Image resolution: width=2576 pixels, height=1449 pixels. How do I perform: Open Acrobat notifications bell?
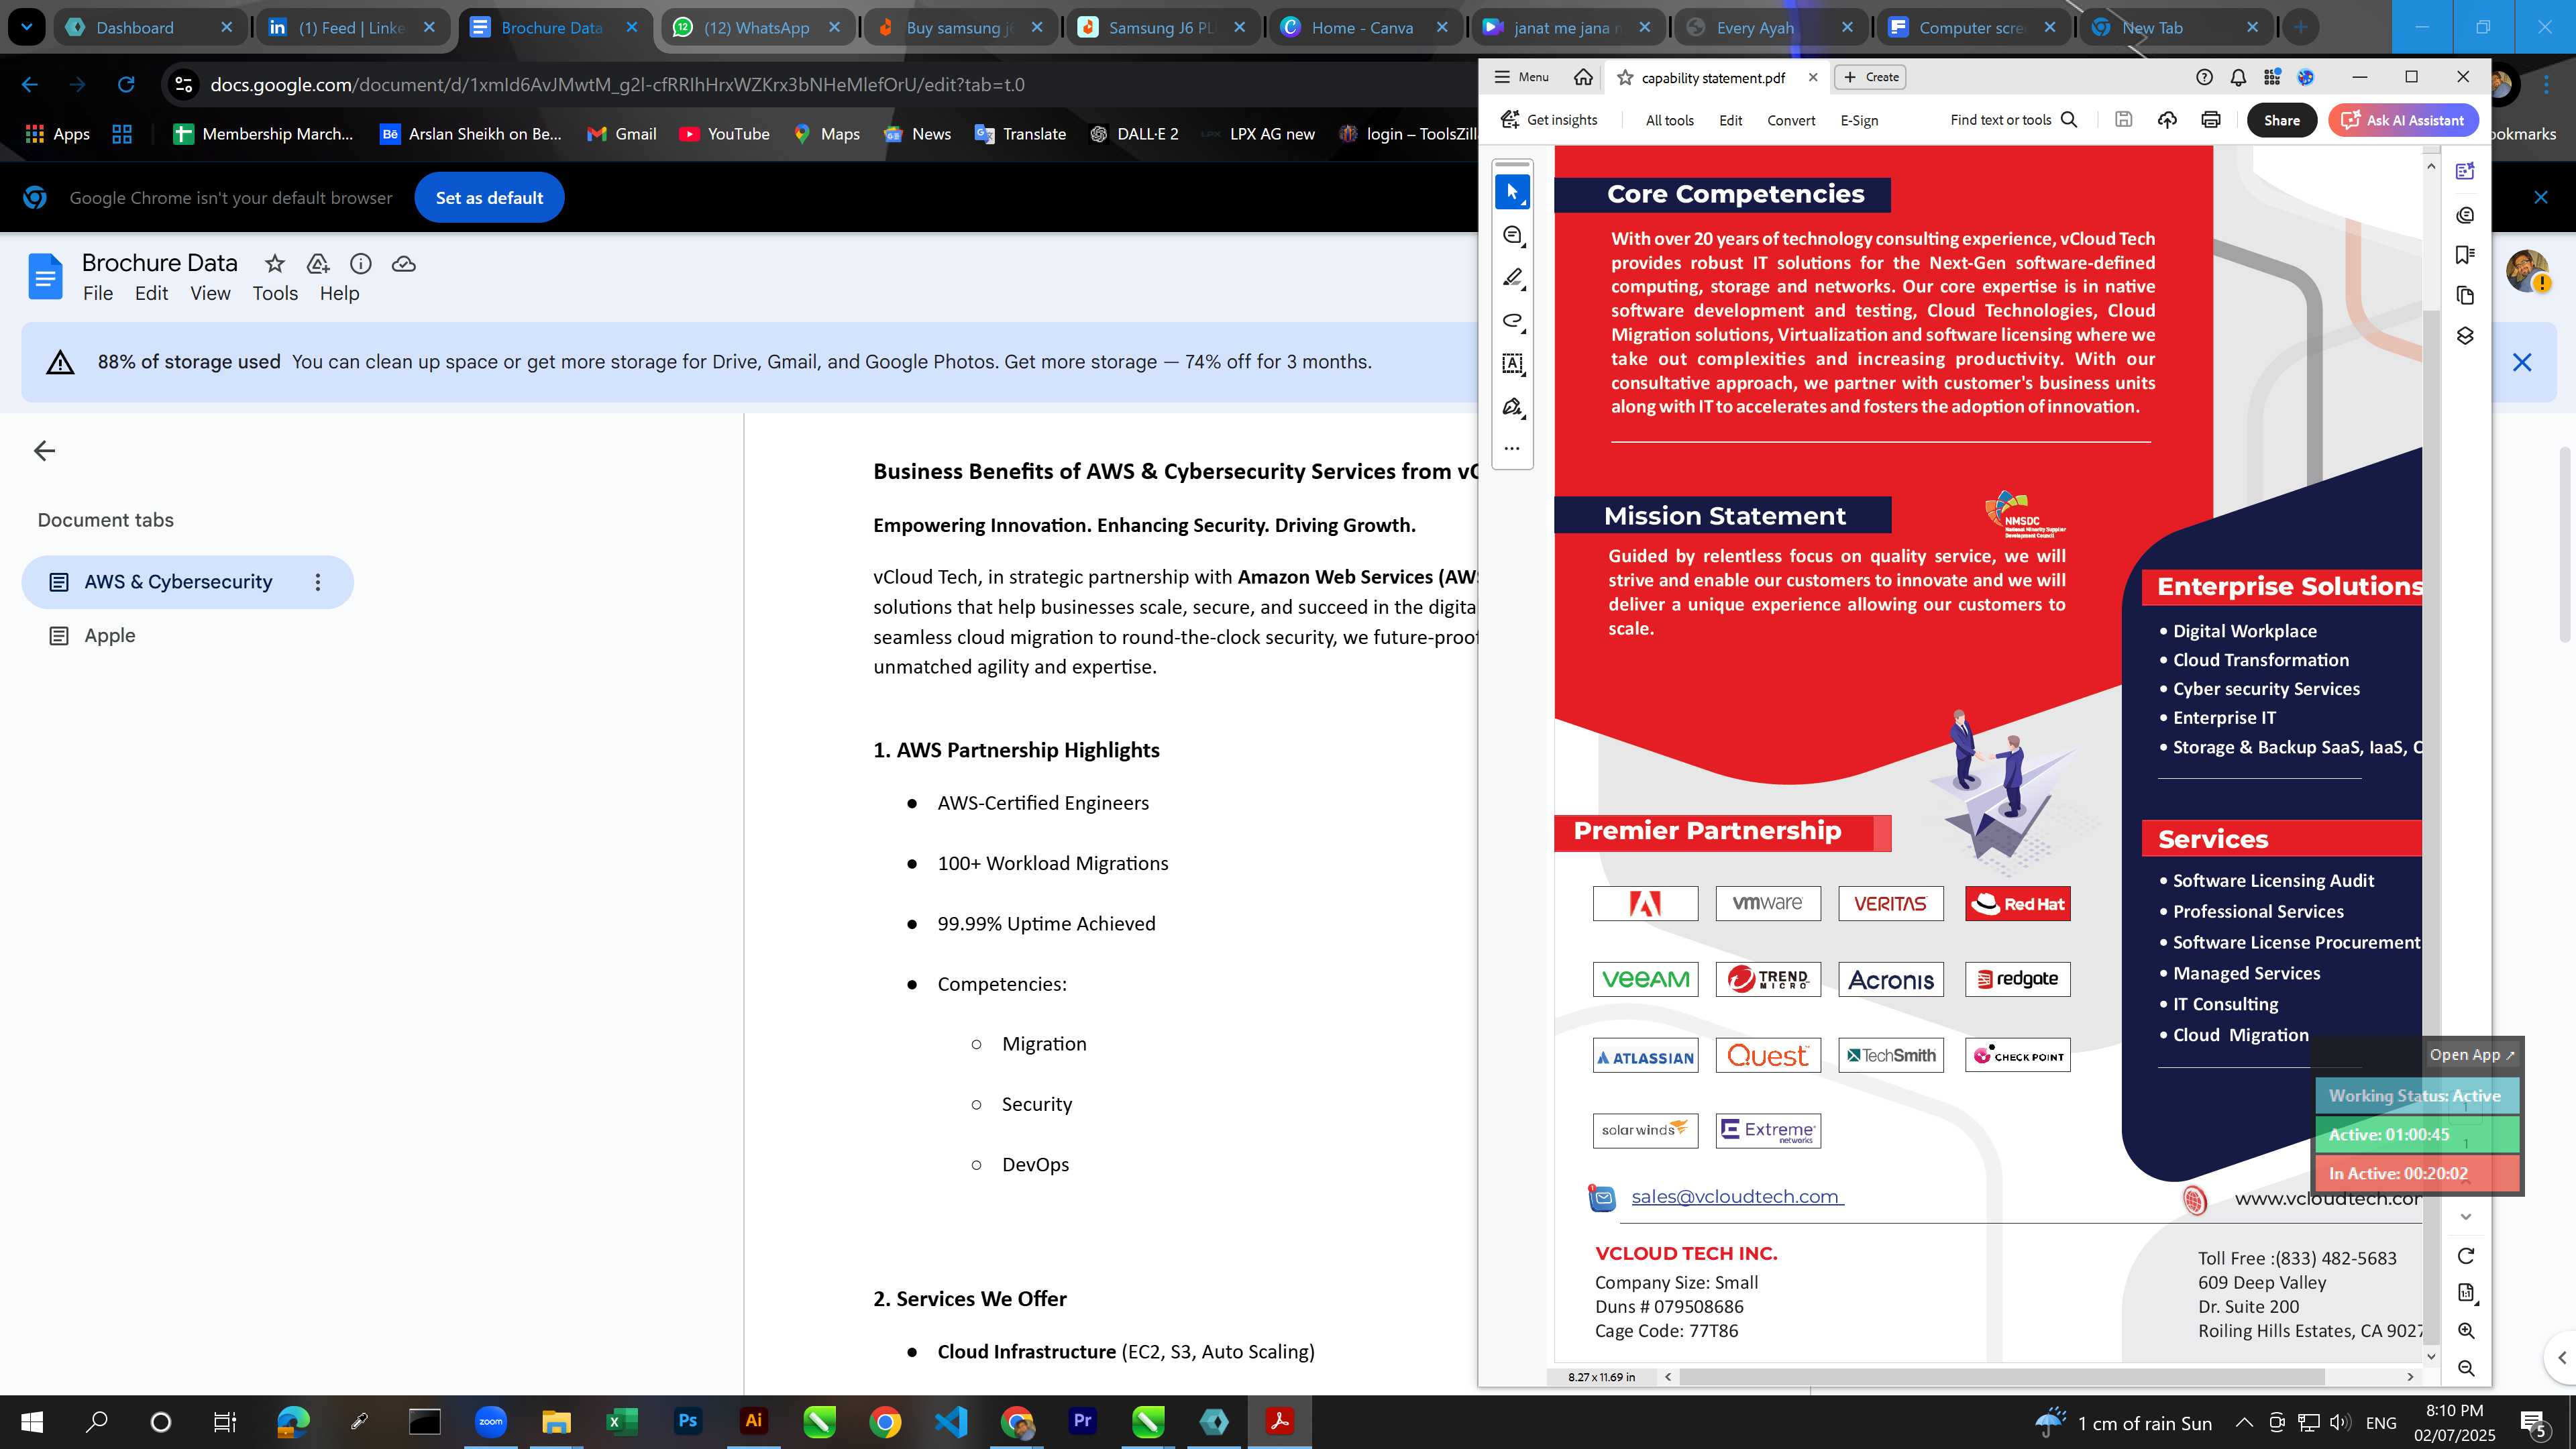[2238, 77]
